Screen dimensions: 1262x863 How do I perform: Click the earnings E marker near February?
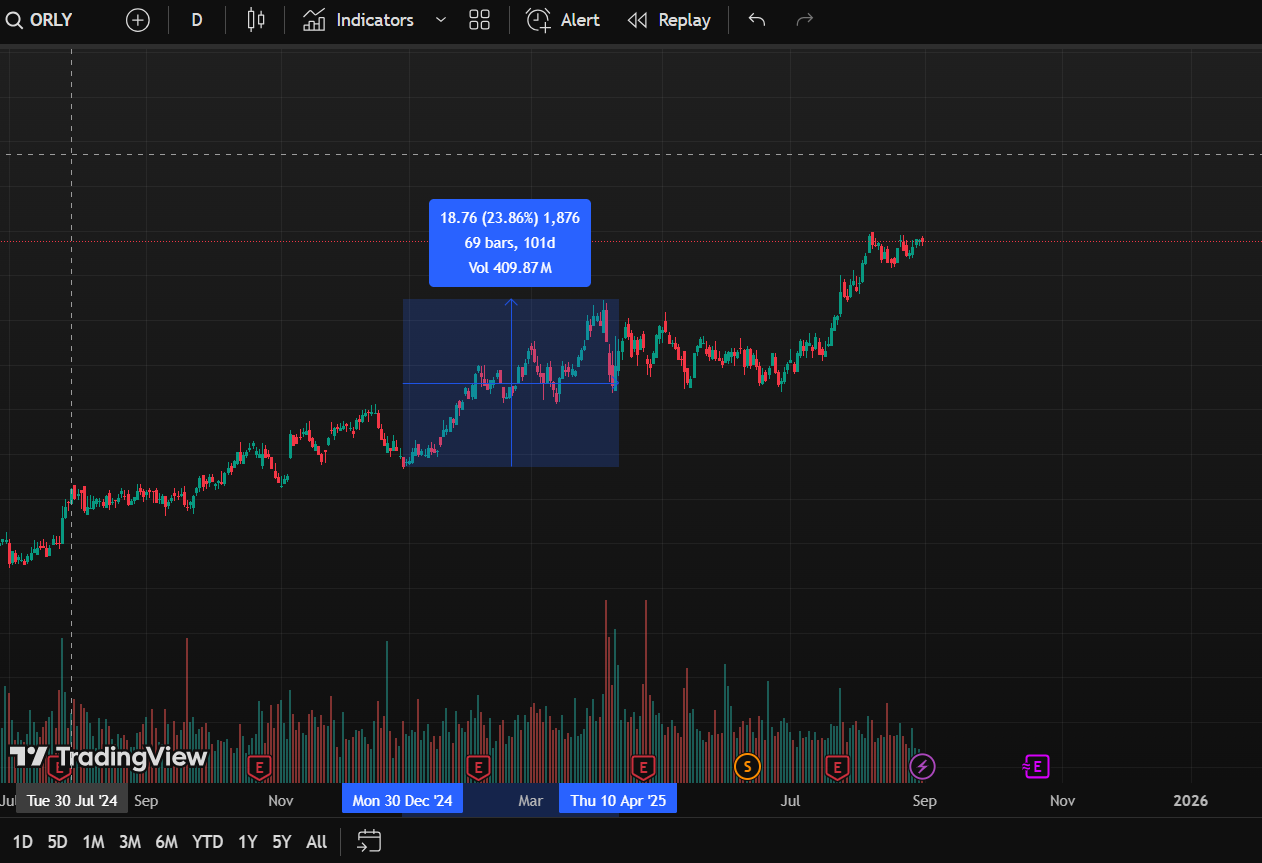pyautogui.click(x=478, y=768)
